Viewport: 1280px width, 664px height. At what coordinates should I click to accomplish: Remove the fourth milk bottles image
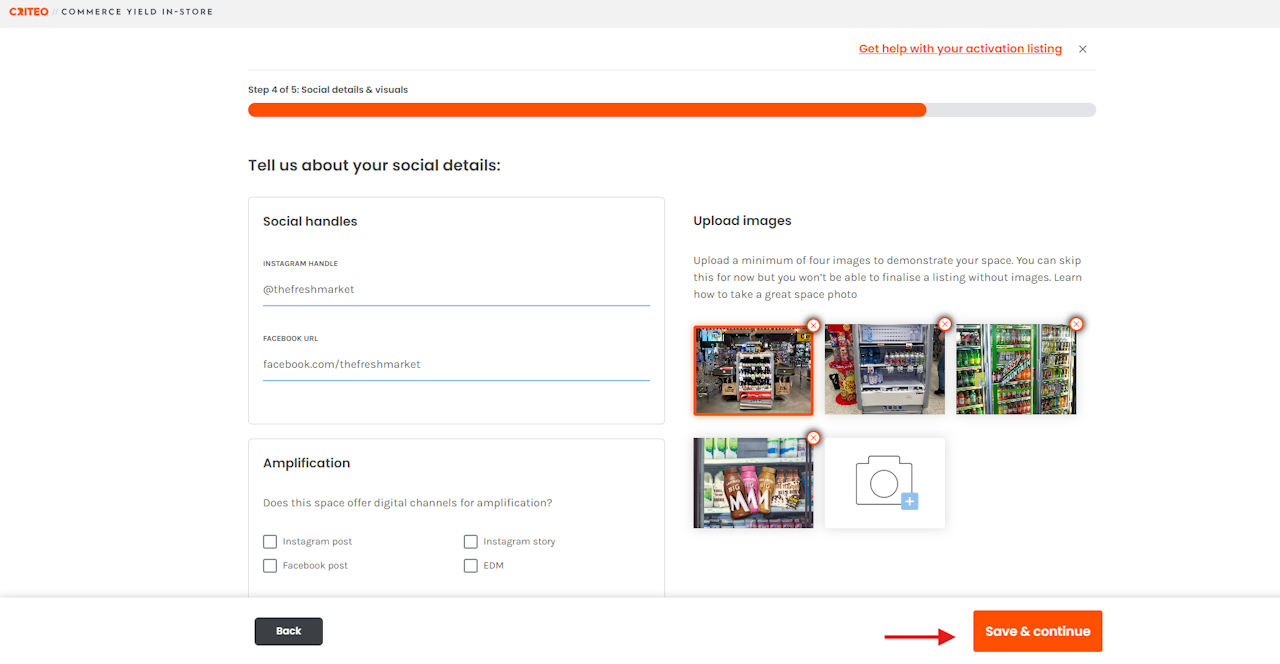[813, 438]
